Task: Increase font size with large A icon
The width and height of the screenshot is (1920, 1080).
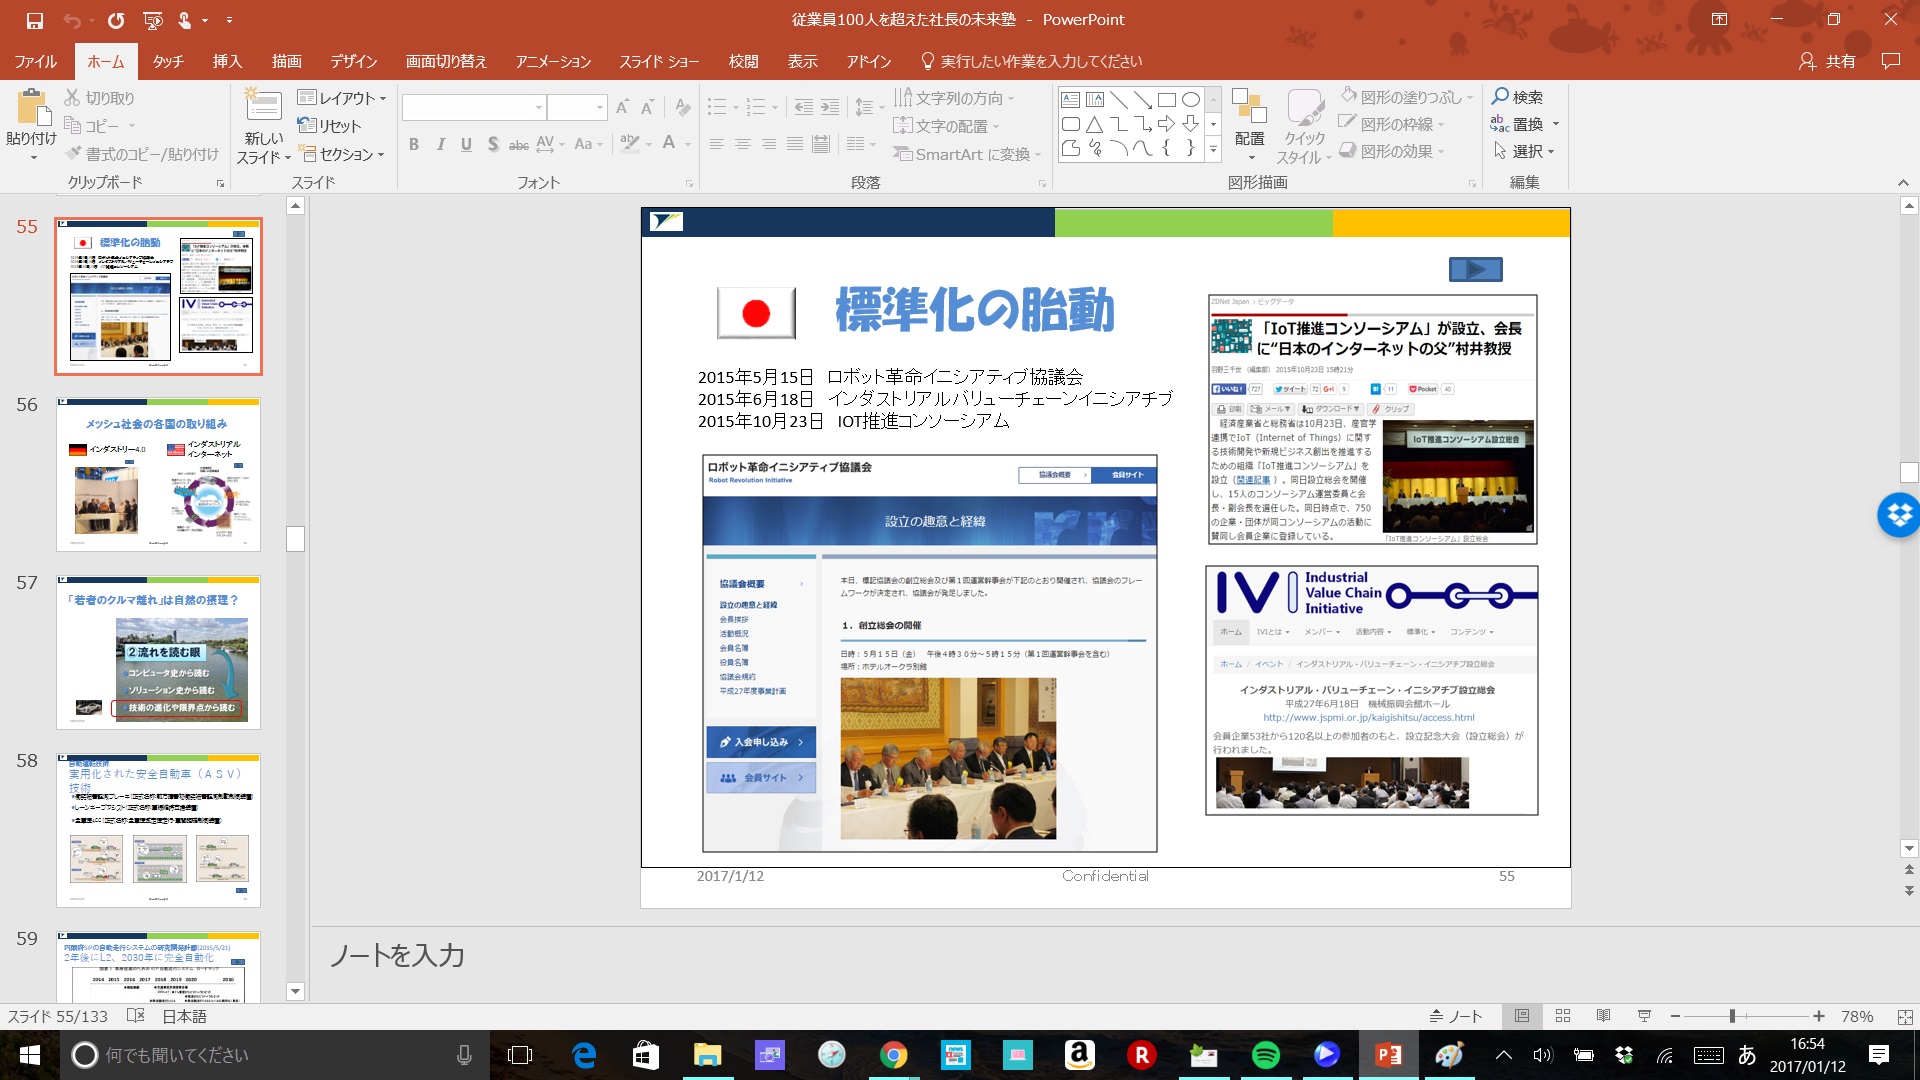Action: pyautogui.click(x=622, y=107)
